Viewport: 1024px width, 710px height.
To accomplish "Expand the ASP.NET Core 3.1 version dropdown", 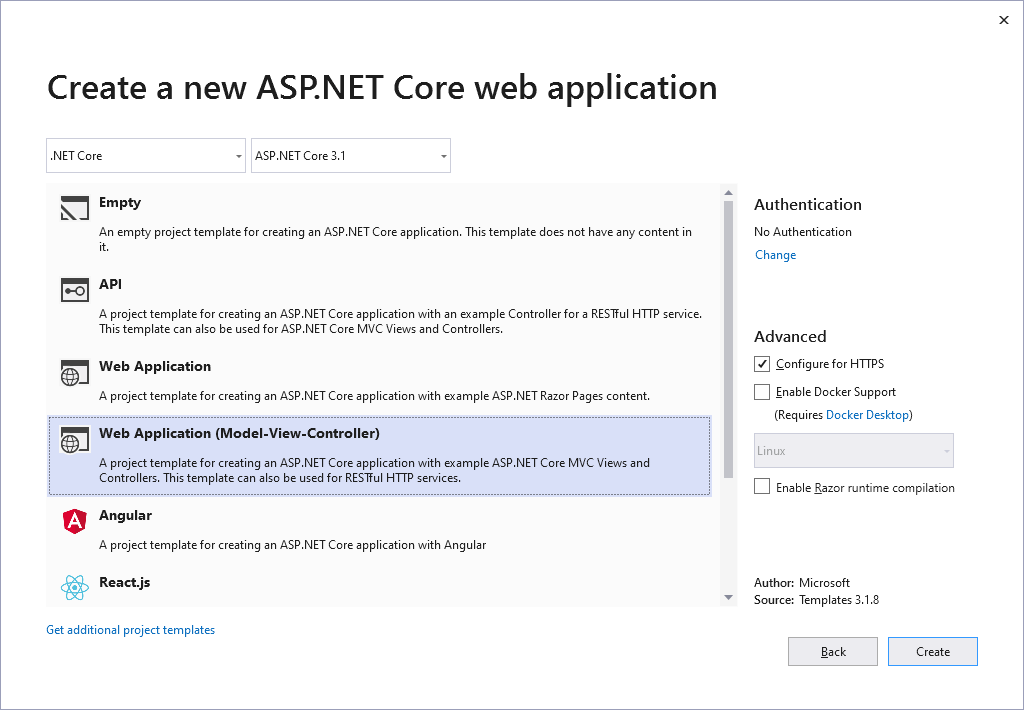I will click(350, 156).
